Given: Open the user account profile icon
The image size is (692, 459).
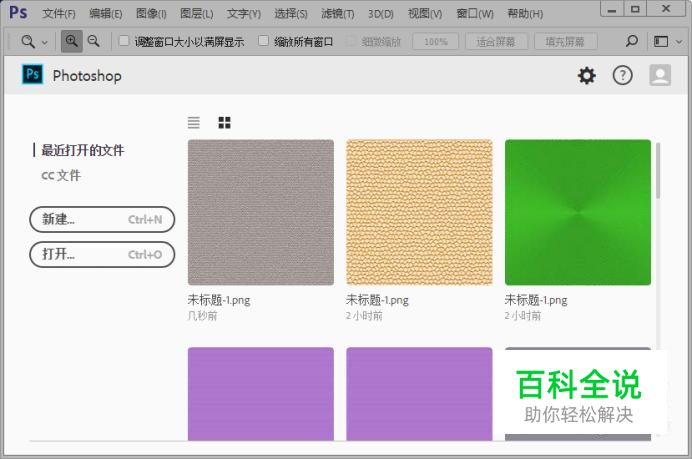Looking at the screenshot, I should tap(659, 76).
